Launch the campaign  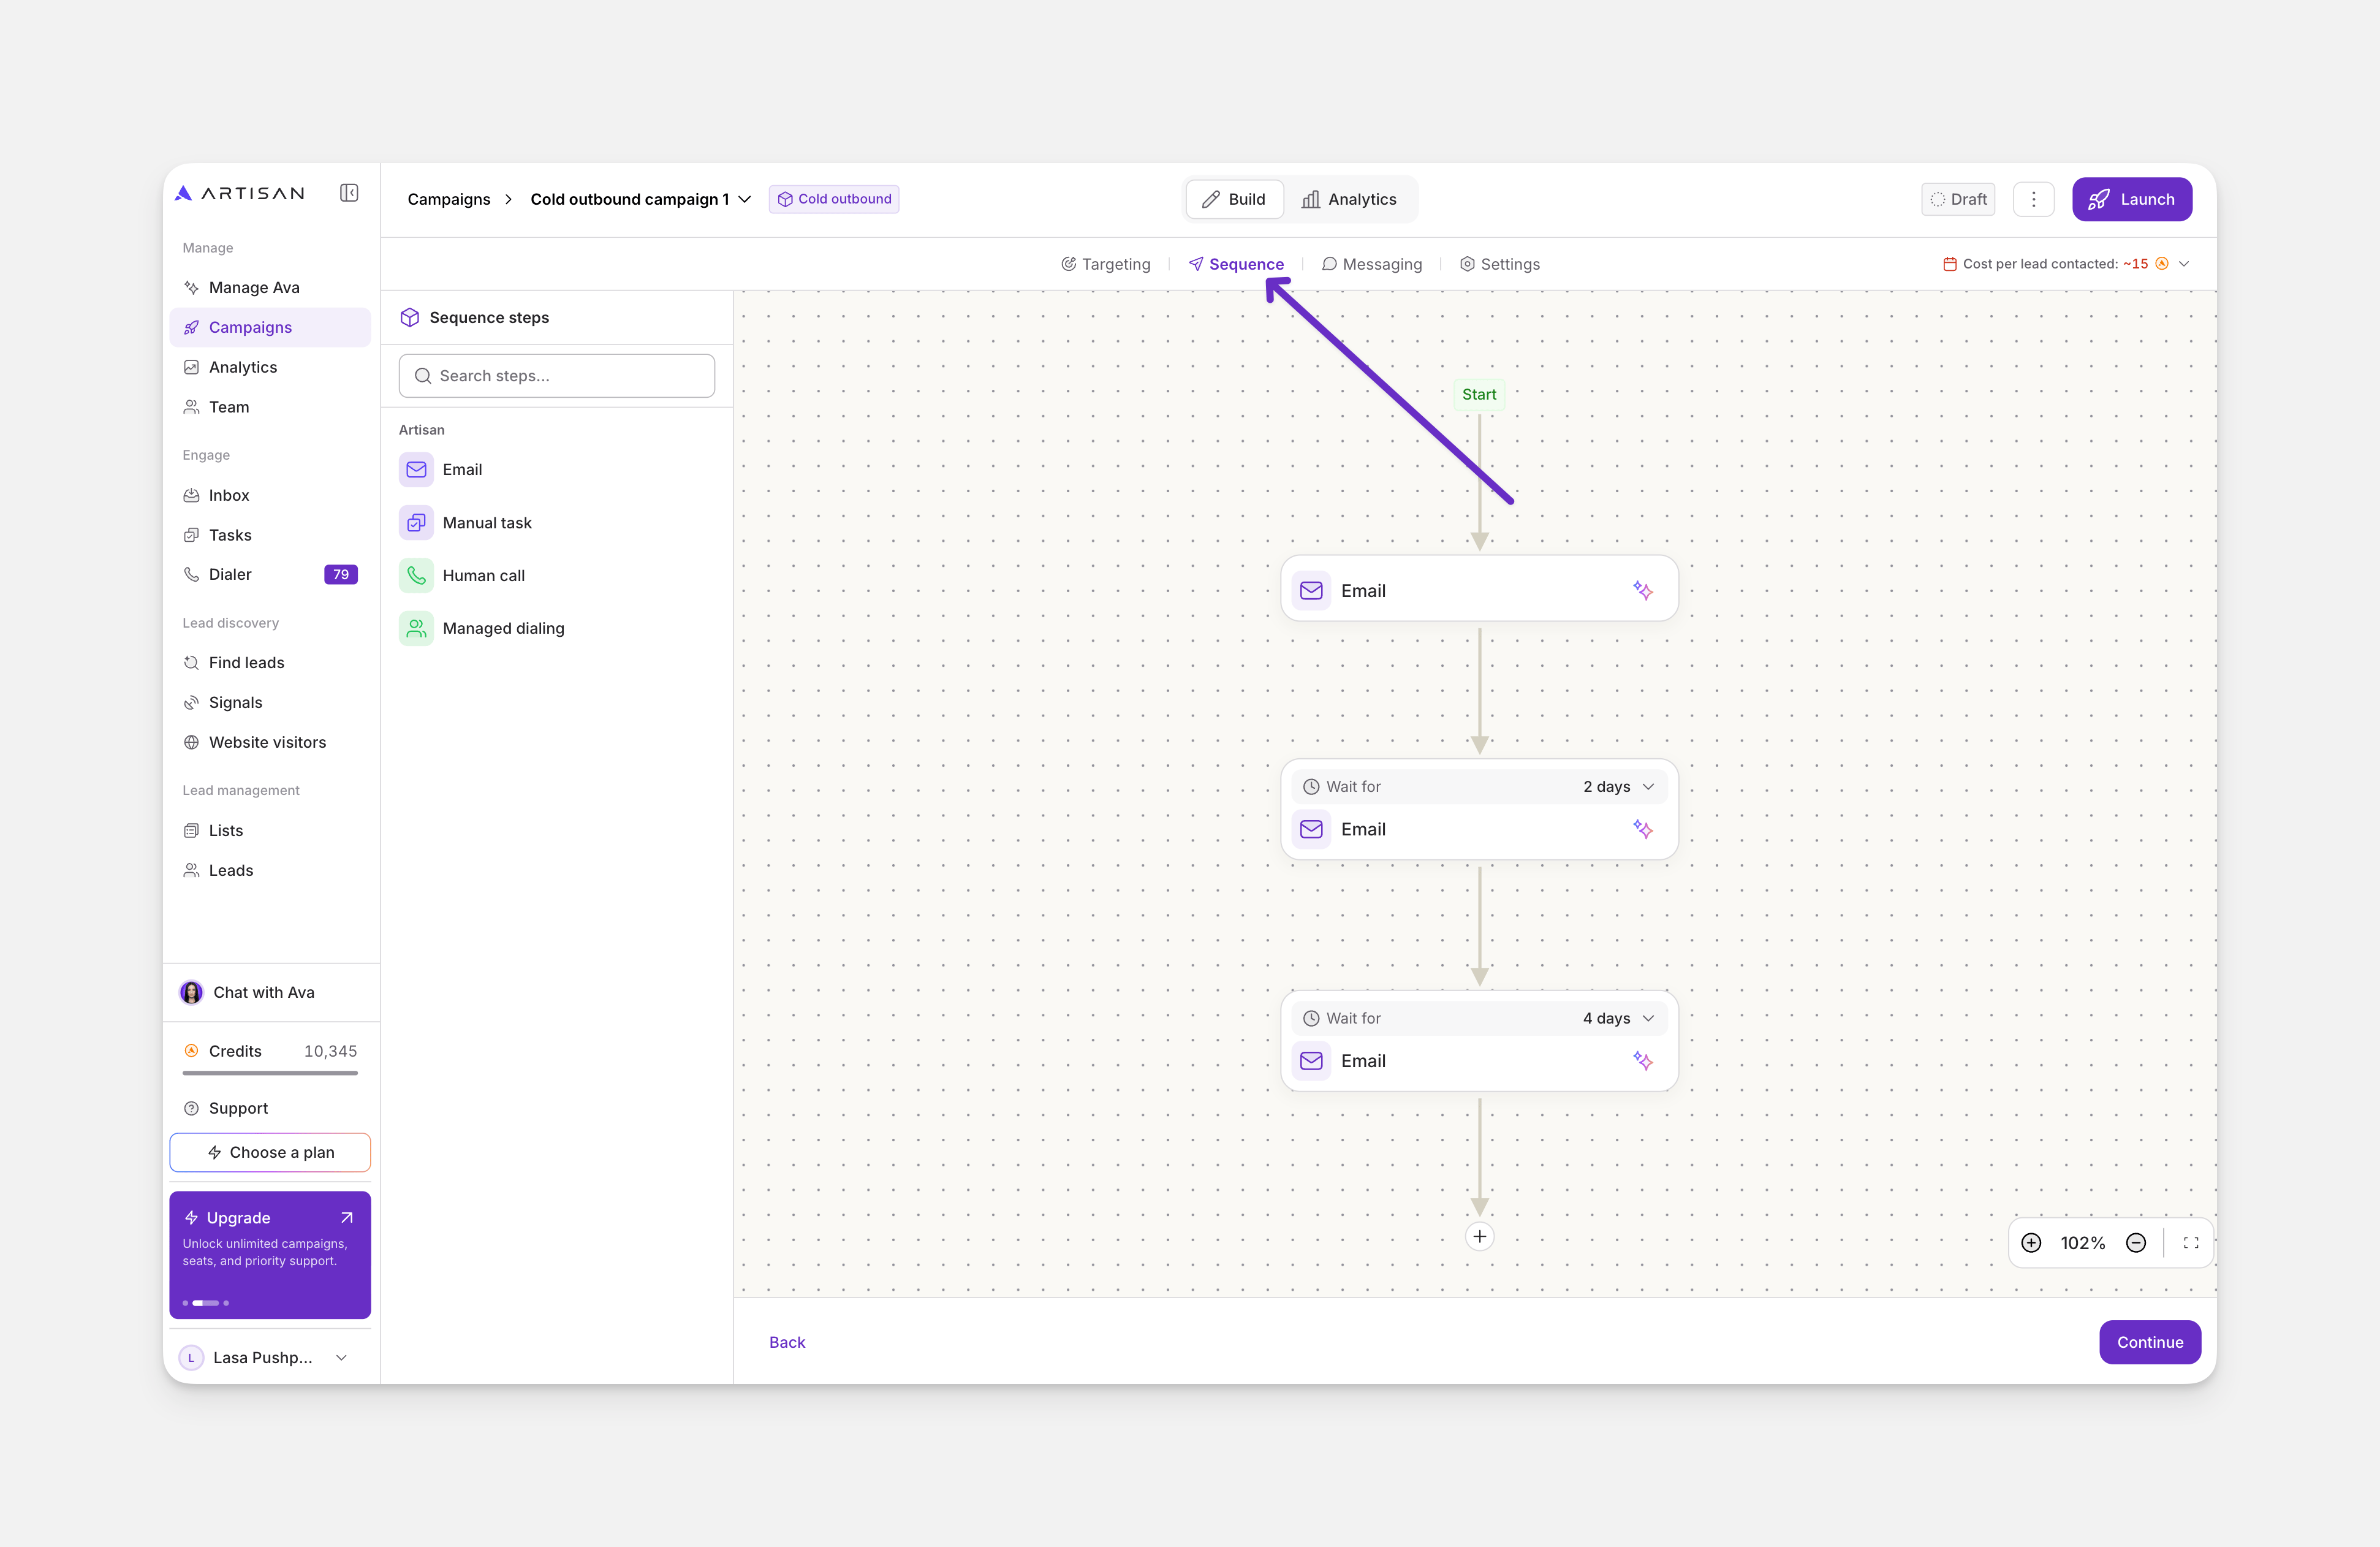(x=2132, y=199)
